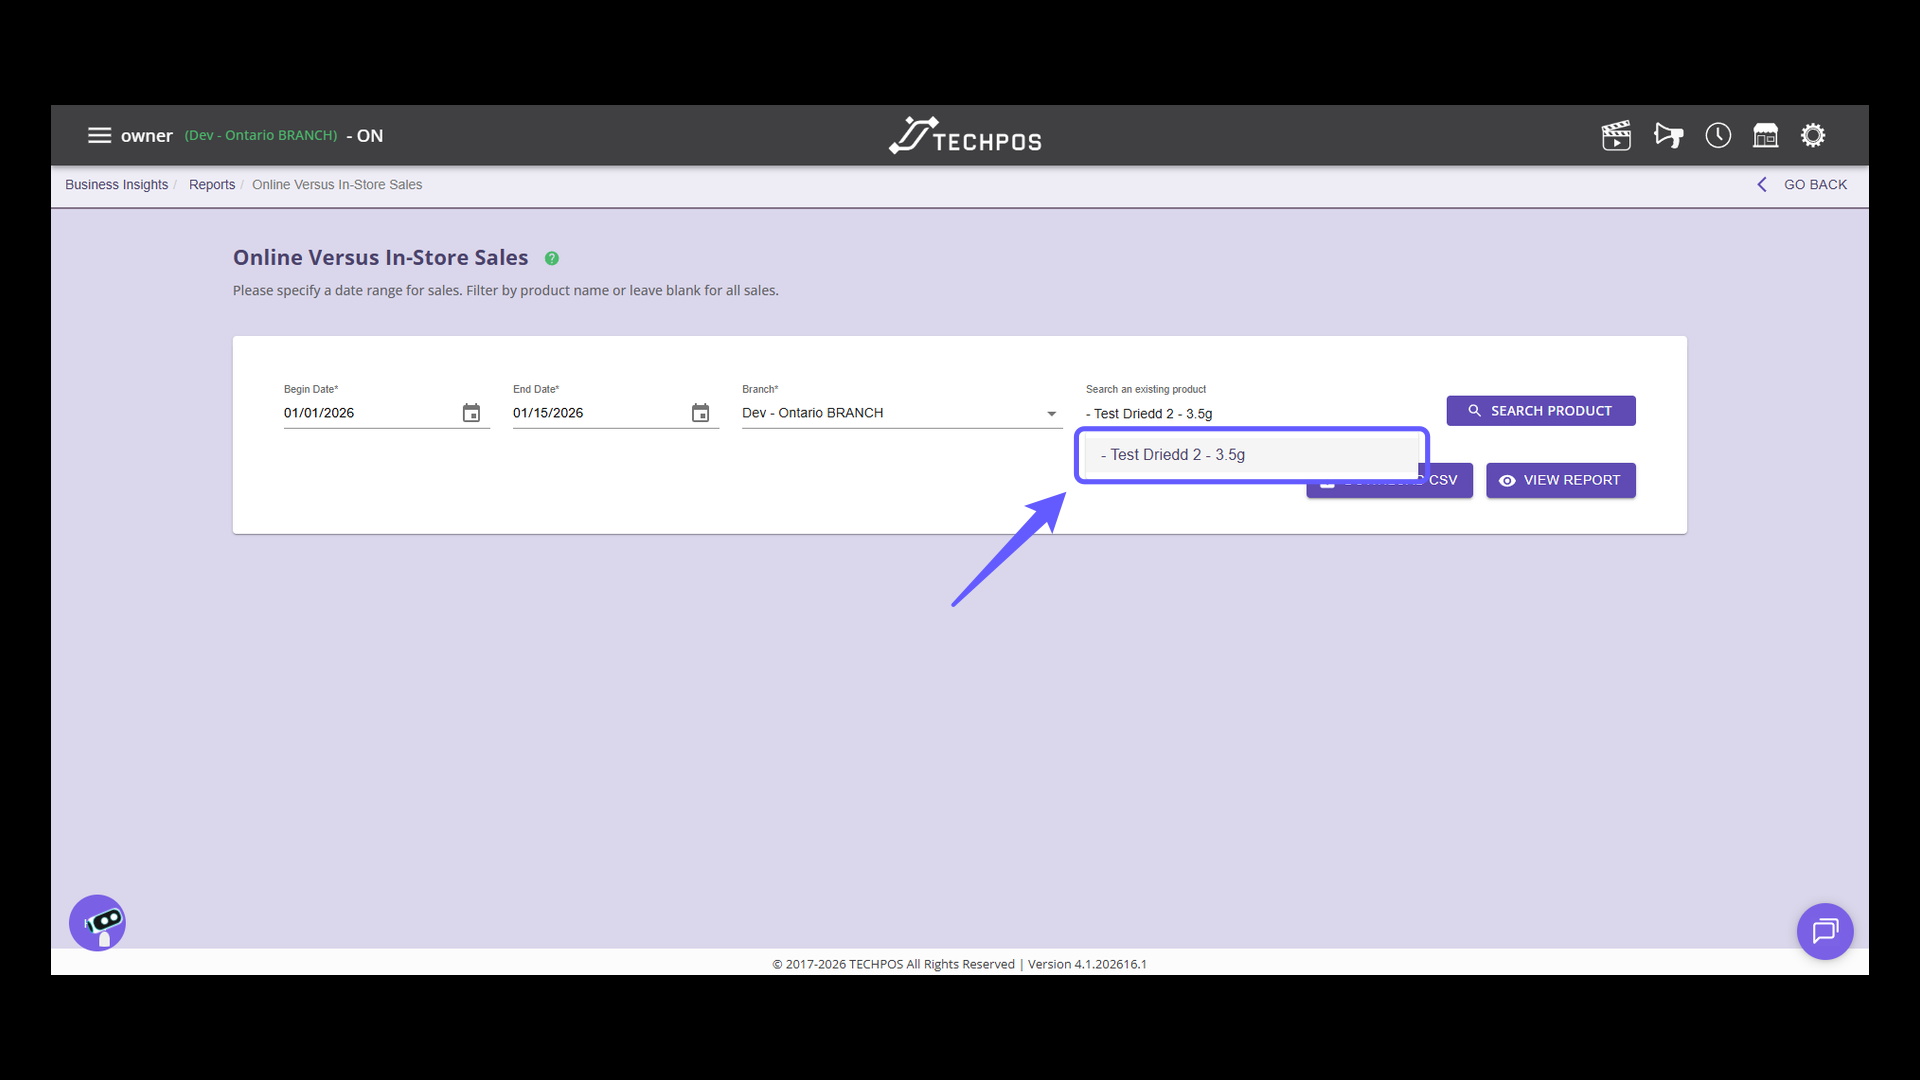This screenshot has height=1080, width=1920.
Task: Click the storefront icon in the top bar
Action: coord(1765,135)
